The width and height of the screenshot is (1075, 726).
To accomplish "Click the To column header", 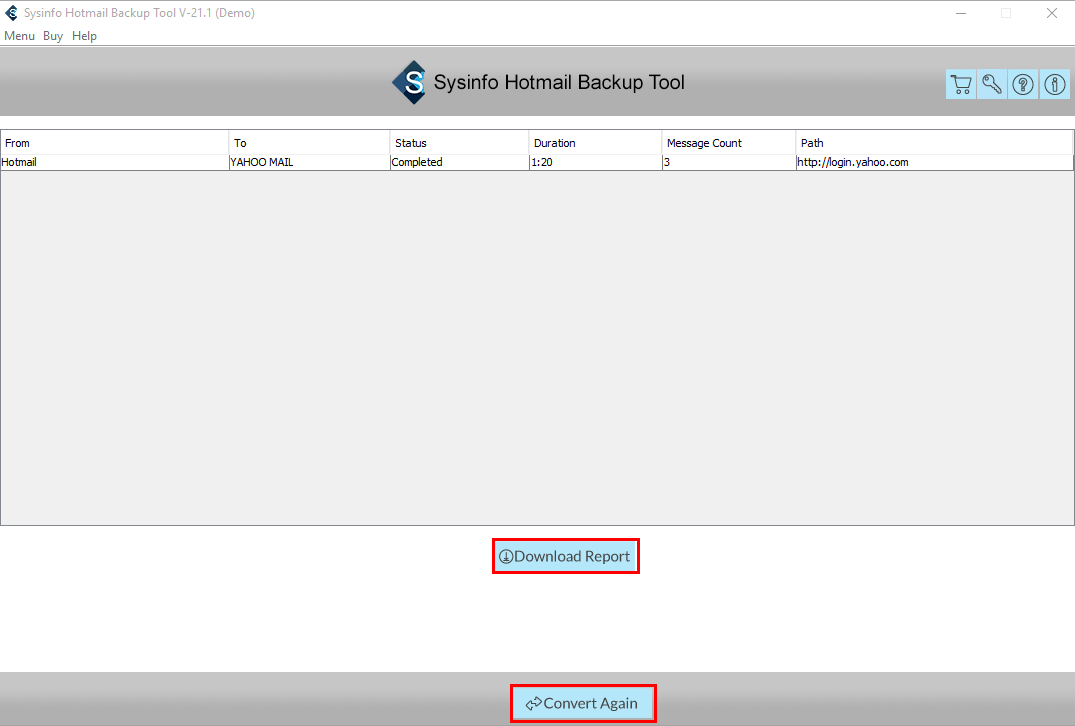I will (309, 143).
